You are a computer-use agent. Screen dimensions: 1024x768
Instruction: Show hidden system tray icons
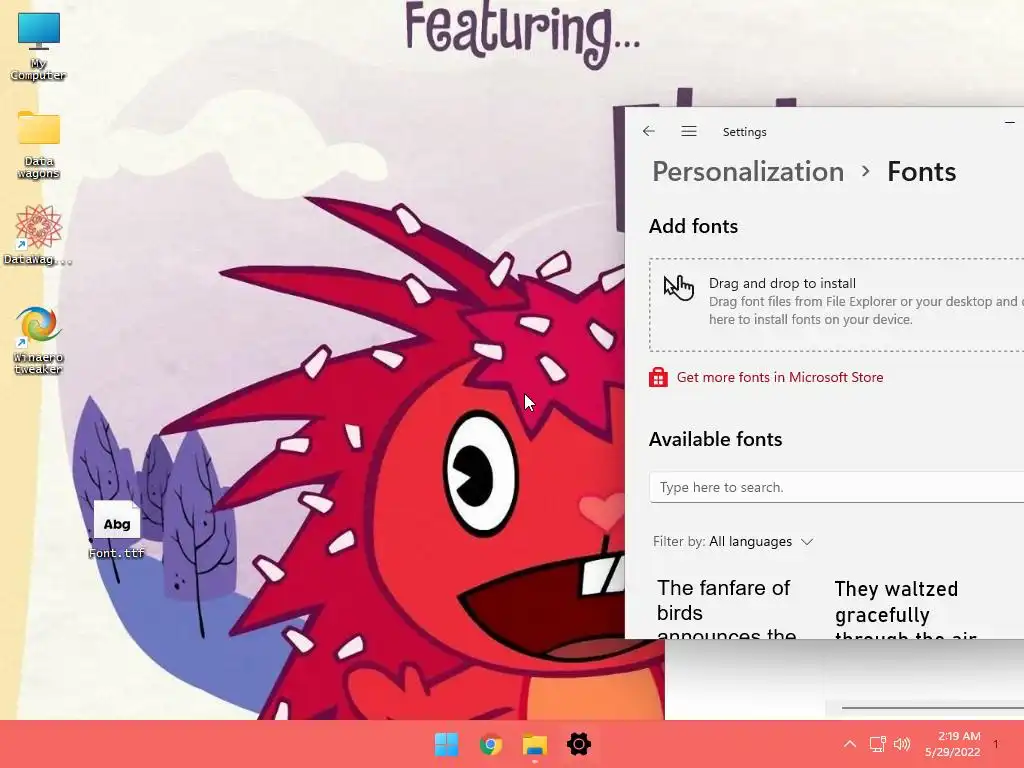coord(850,744)
